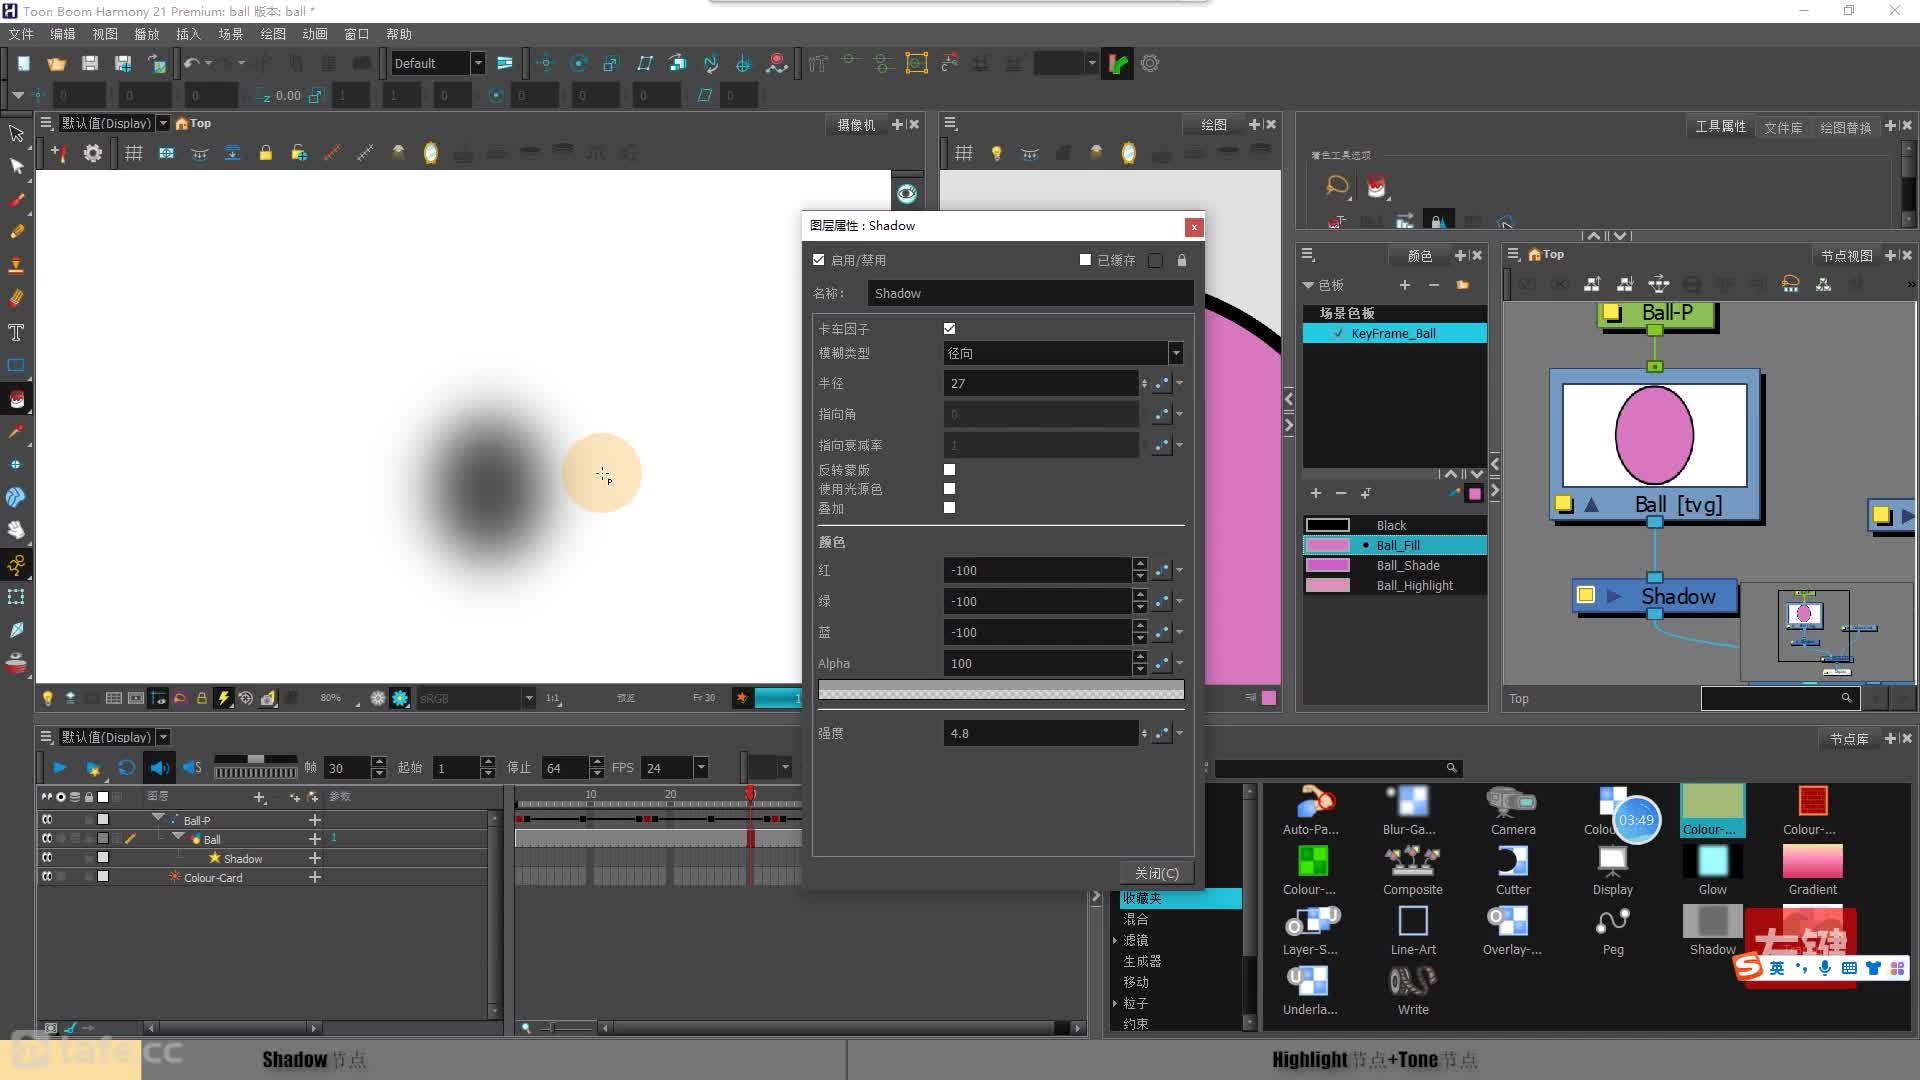Screen dimensions: 1920x1080
Task: Click the Play button in timeline
Action: click(x=59, y=768)
